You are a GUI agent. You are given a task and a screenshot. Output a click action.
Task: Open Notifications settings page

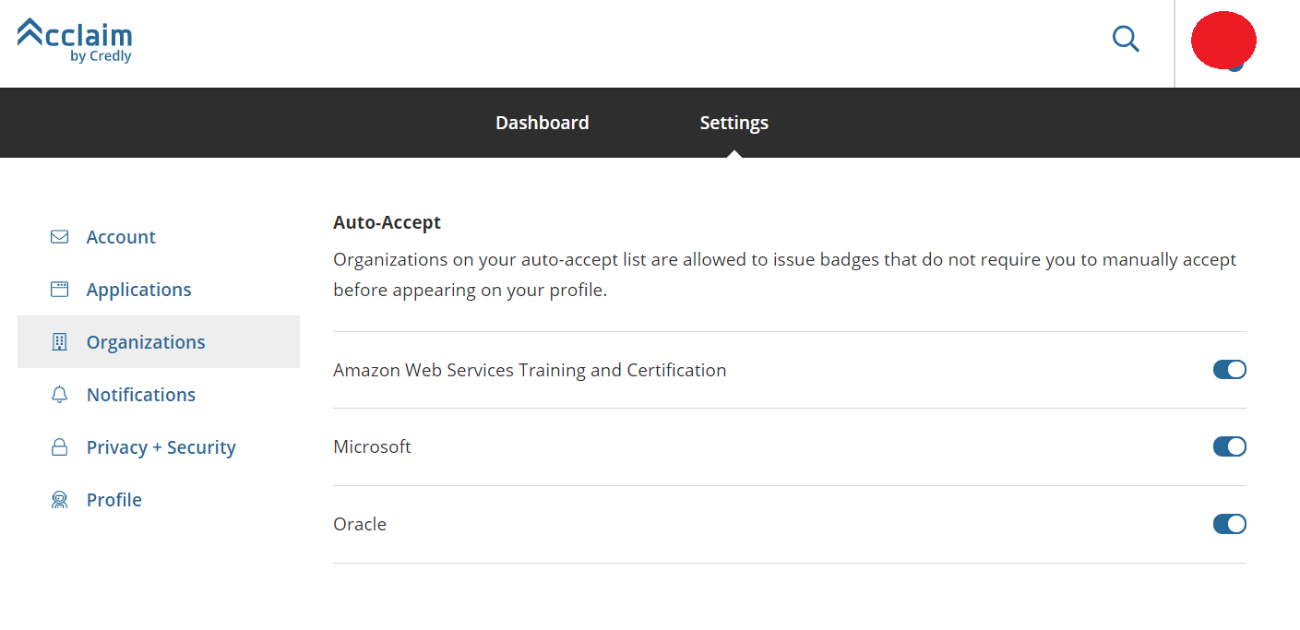(x=141, y=395)
